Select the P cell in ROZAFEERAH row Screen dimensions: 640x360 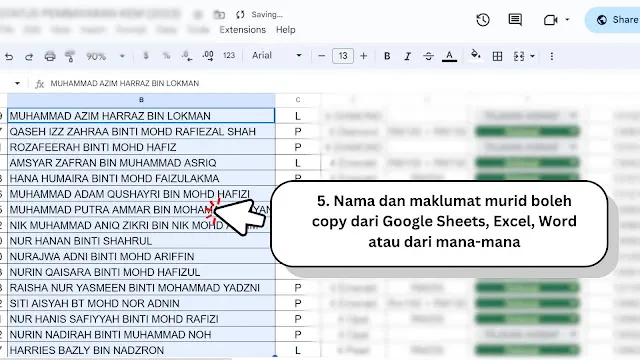[x=298, y=147]
